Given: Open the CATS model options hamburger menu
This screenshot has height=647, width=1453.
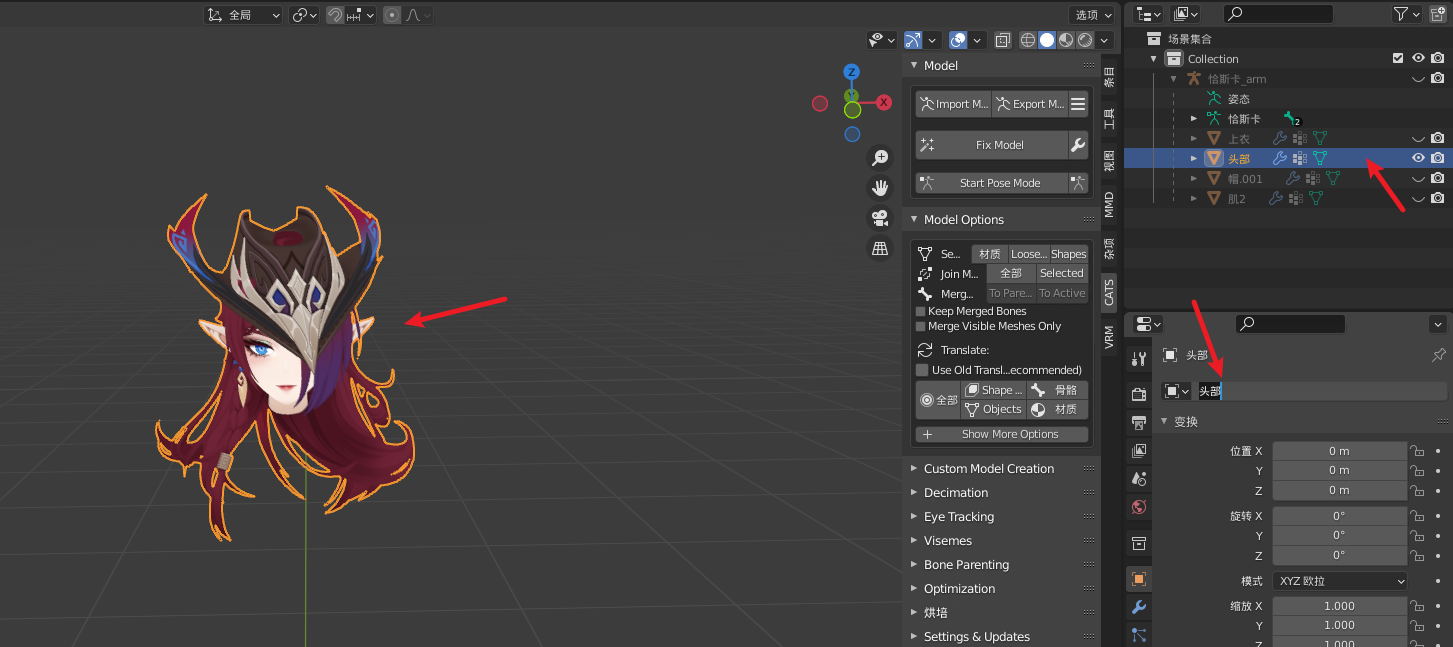Looking at the screenshot, I should click(x=1078, y=104).
